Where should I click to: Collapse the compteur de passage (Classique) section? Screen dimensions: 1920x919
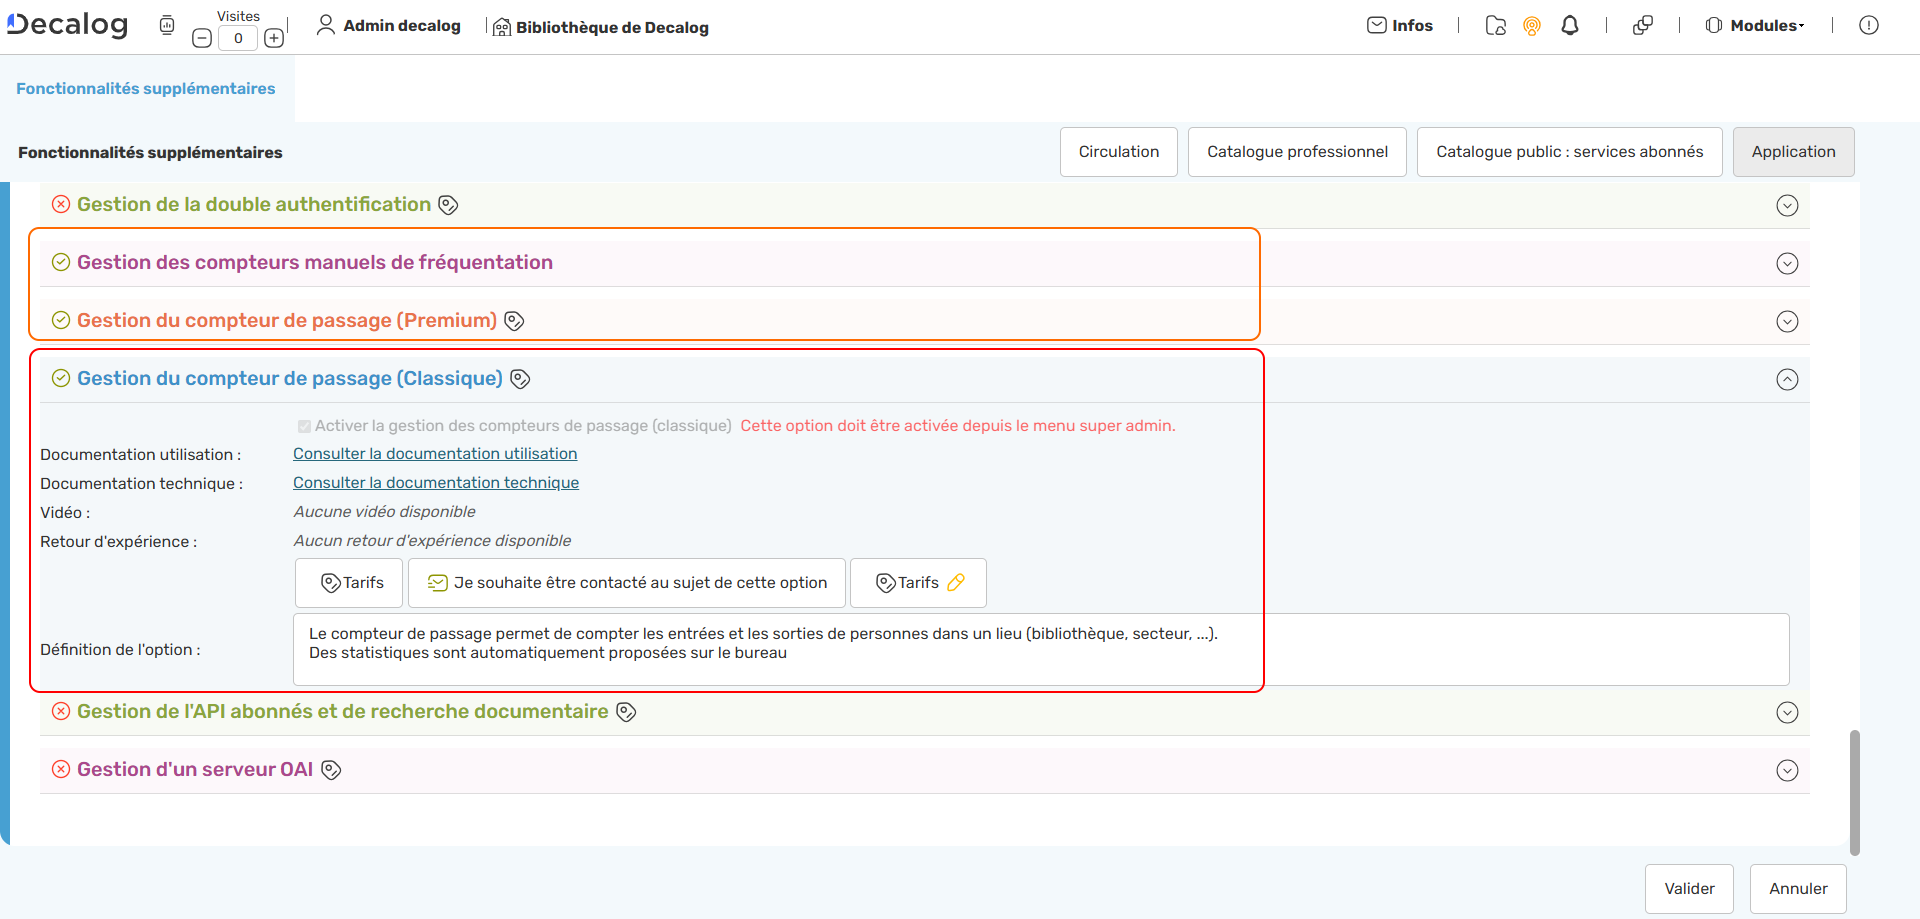pyautogui.click(x=1787, y=380)
